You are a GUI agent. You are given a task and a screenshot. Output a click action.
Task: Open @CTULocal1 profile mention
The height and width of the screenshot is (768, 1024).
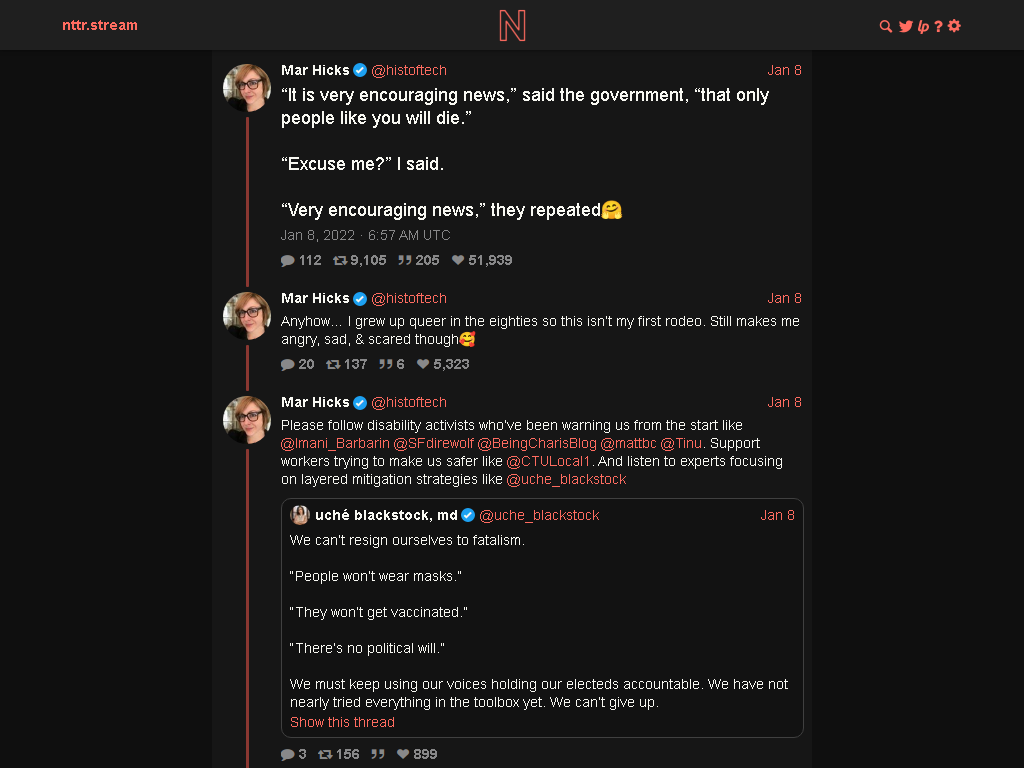tap(548, 462)
